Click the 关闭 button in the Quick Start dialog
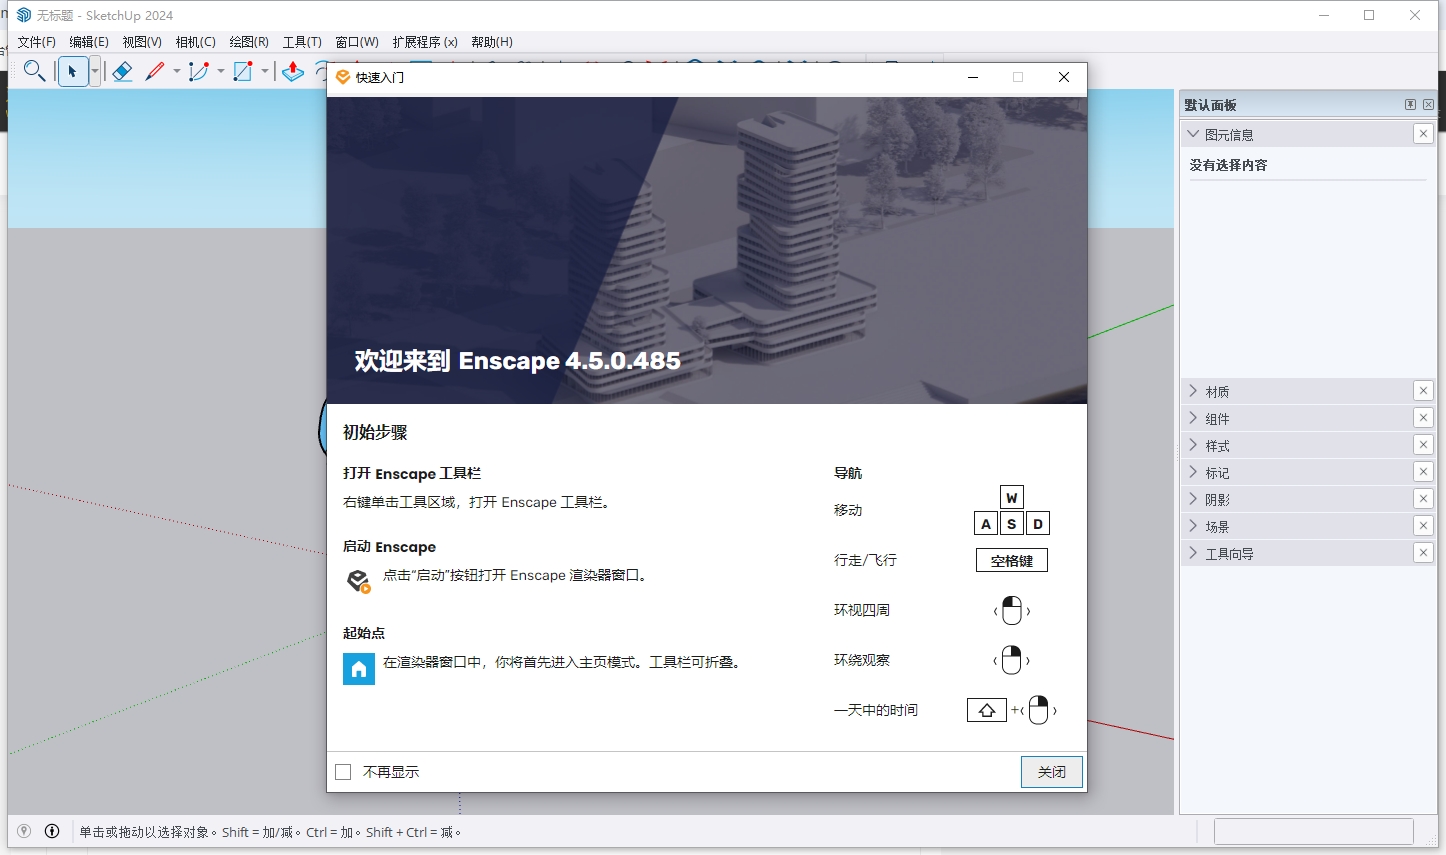1446x855 pixels. (1051, 771)
